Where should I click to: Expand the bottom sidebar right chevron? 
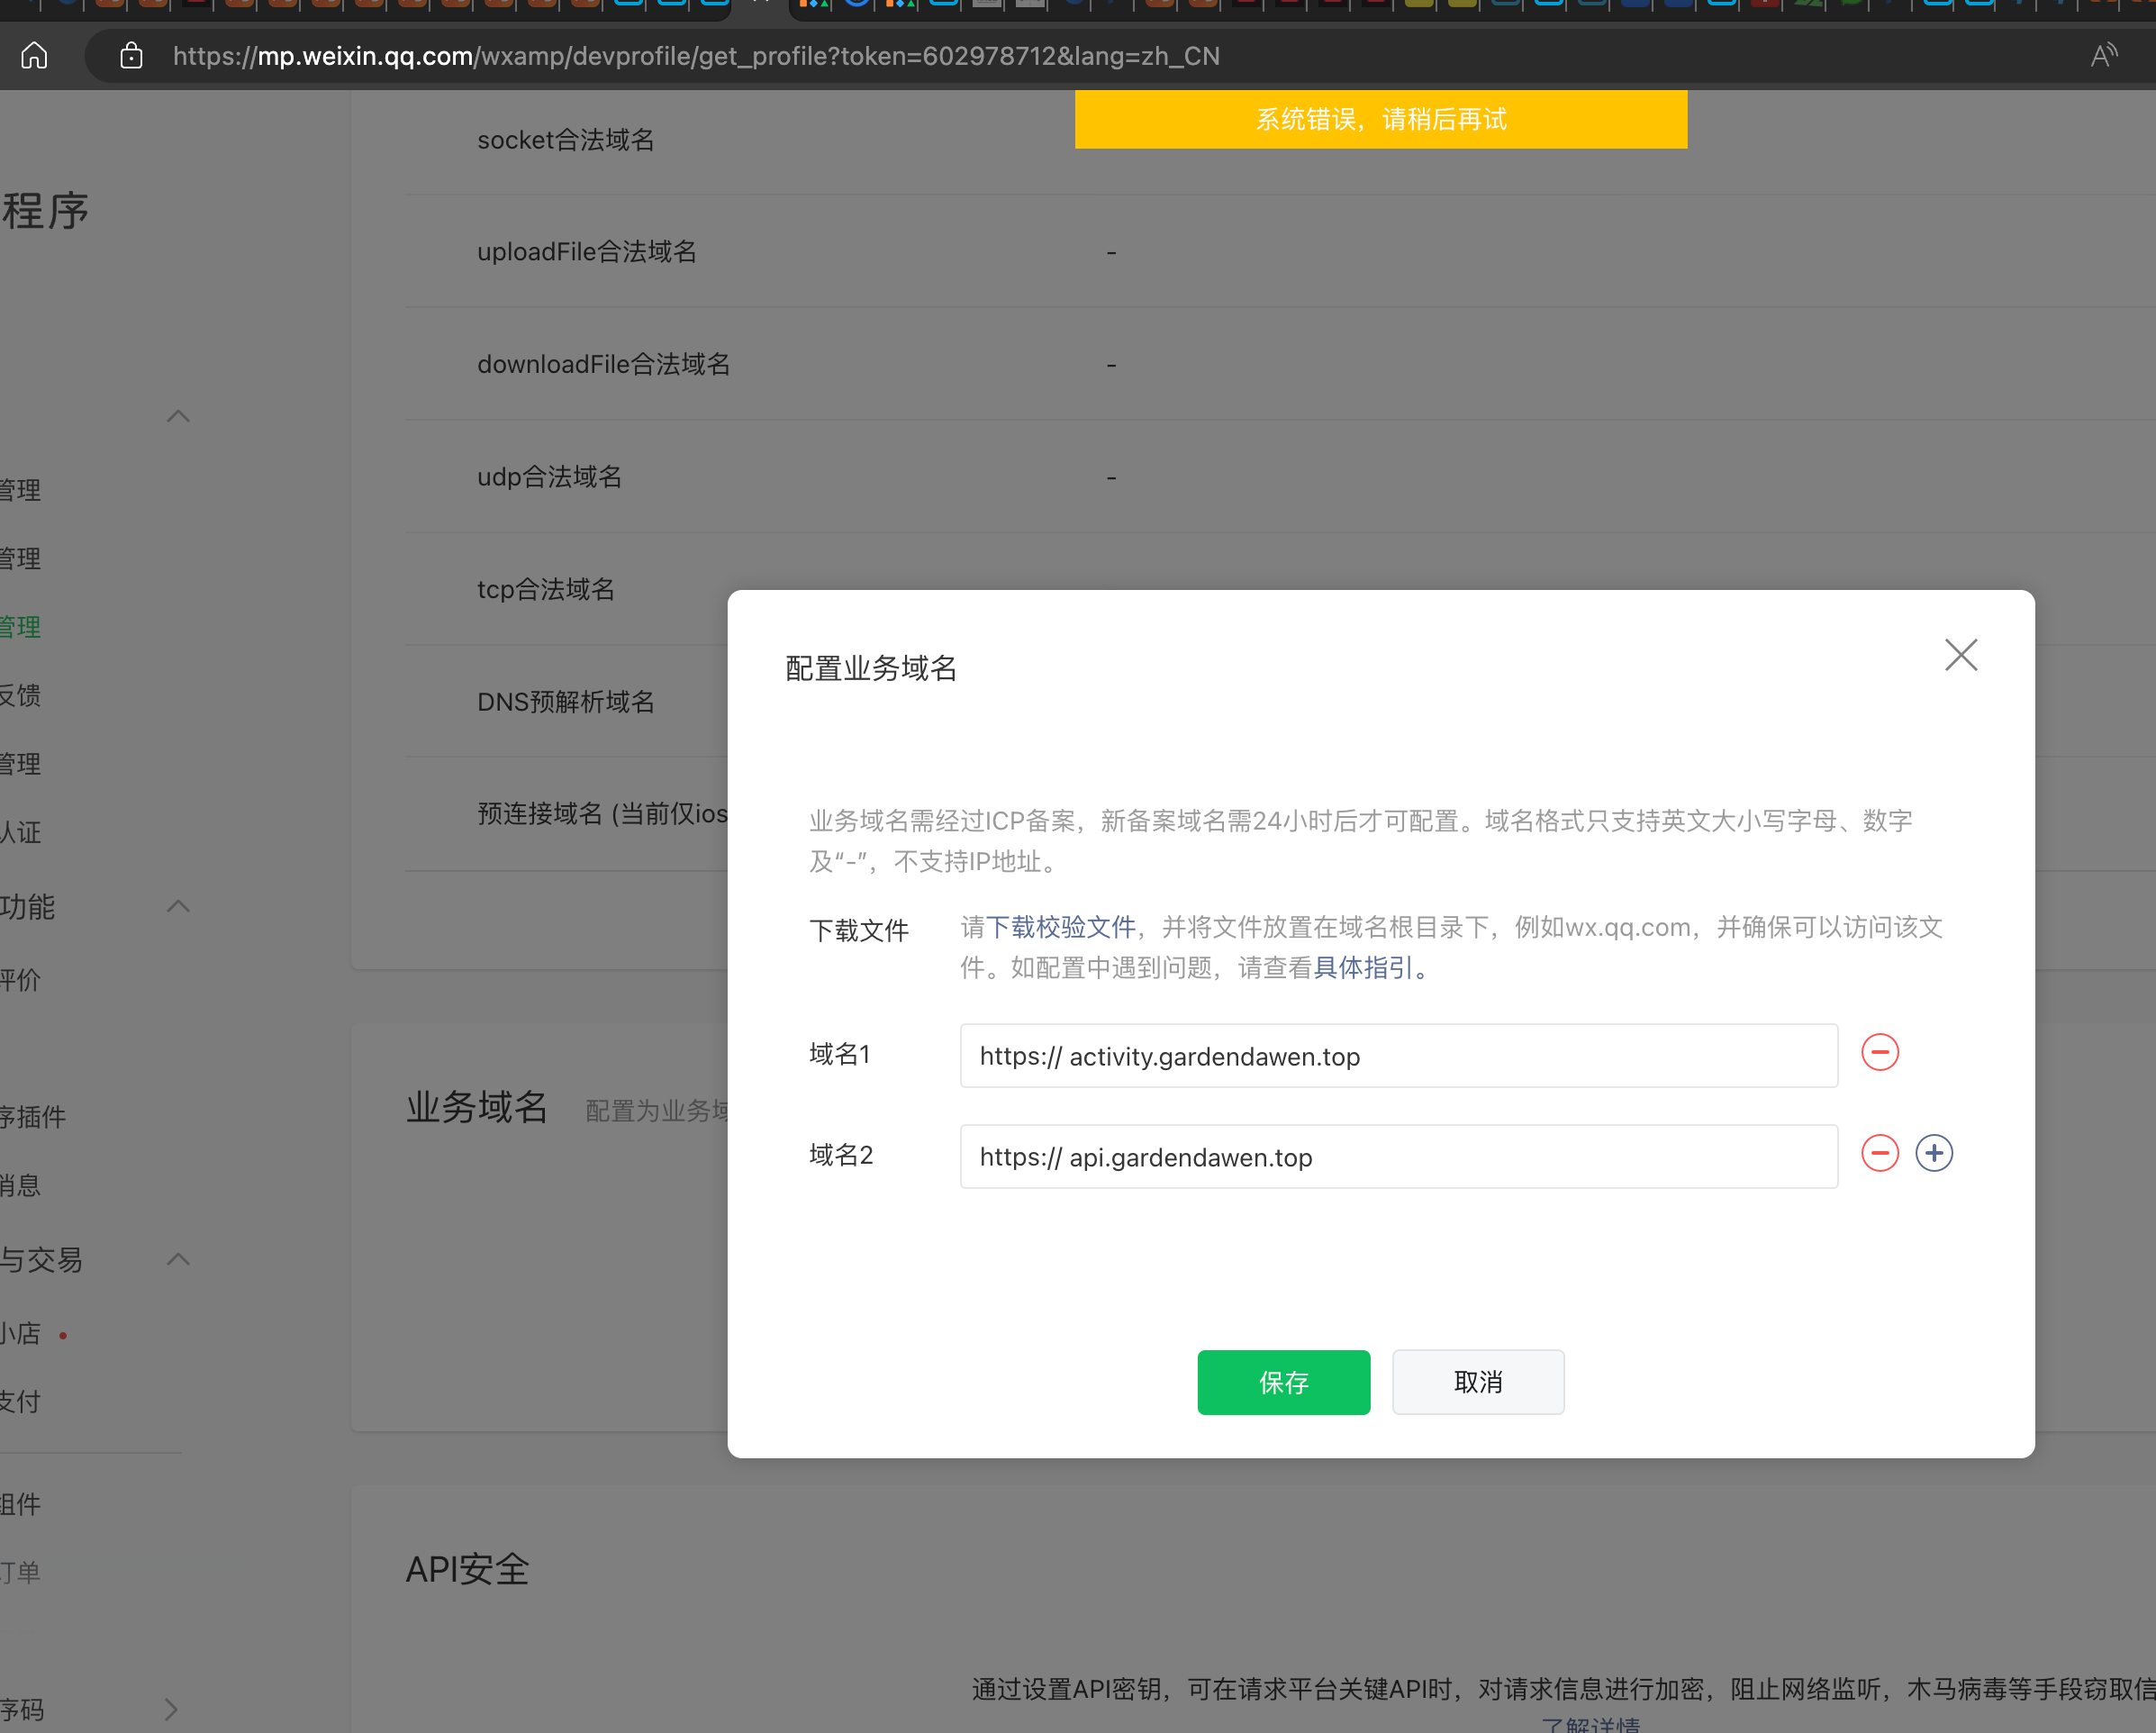(x=172, y=1709)
